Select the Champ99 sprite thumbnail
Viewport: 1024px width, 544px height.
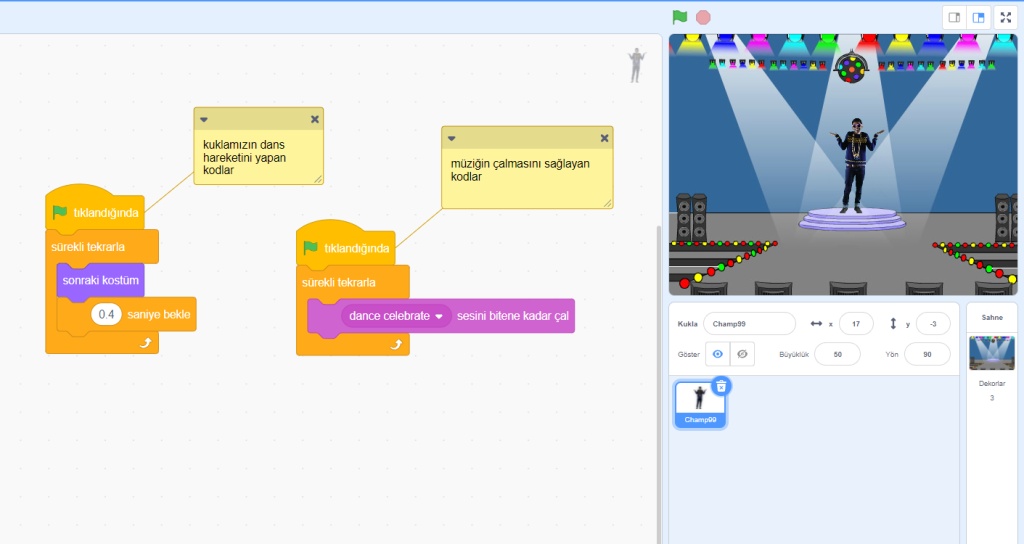tap(700, 405)
